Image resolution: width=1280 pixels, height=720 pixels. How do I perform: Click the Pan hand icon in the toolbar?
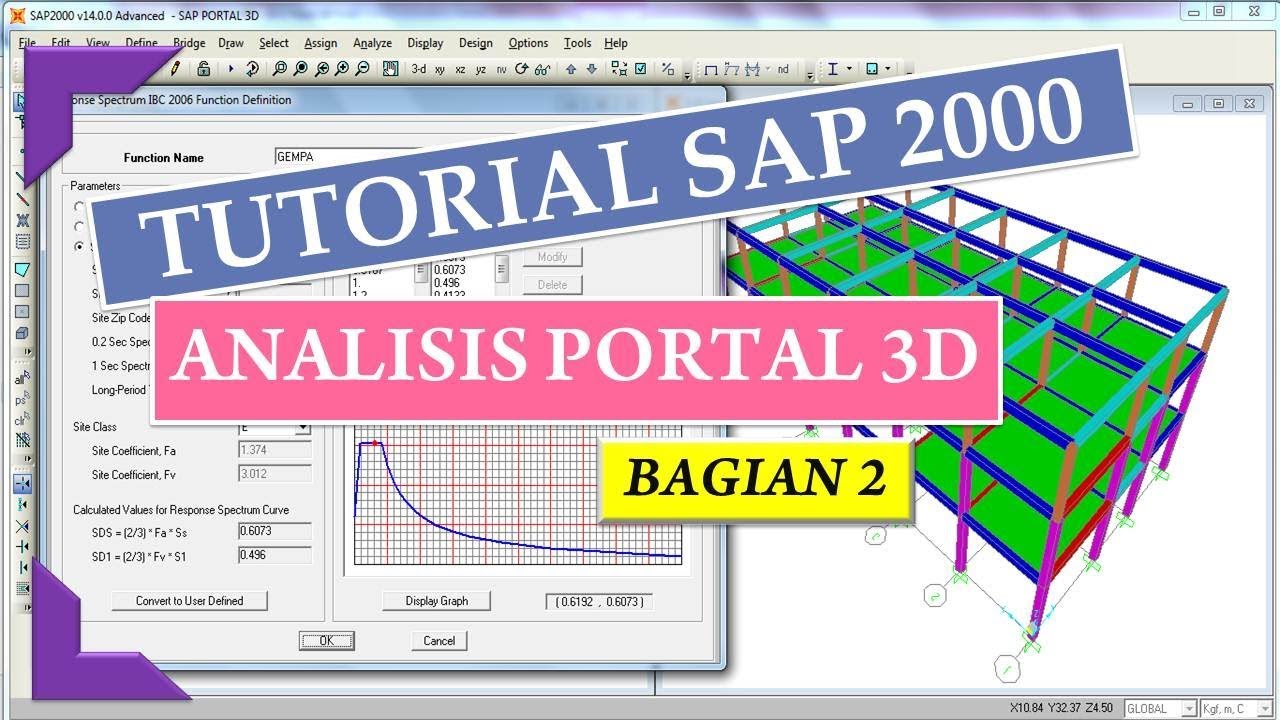(391, 69)
